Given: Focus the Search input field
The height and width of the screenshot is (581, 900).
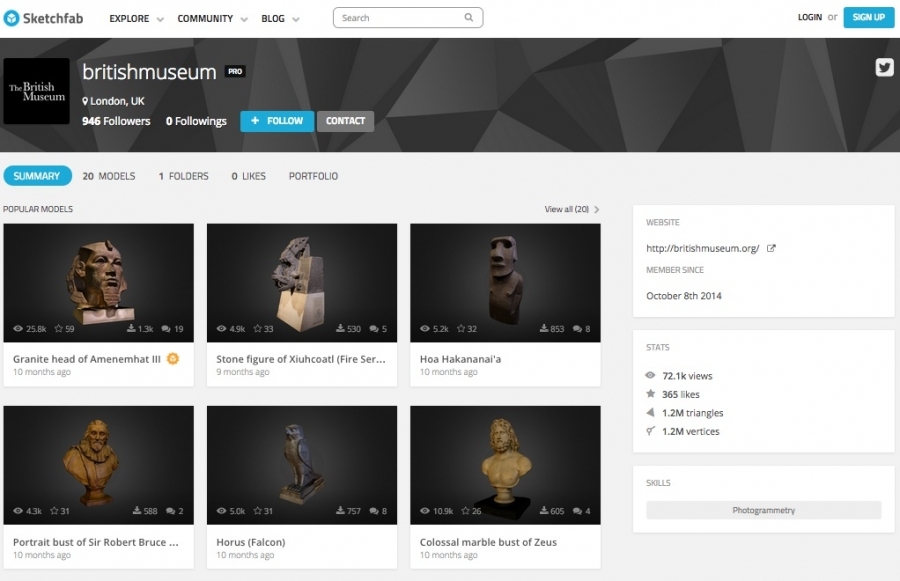Looking at the screenshot, I should coord(408,17).
